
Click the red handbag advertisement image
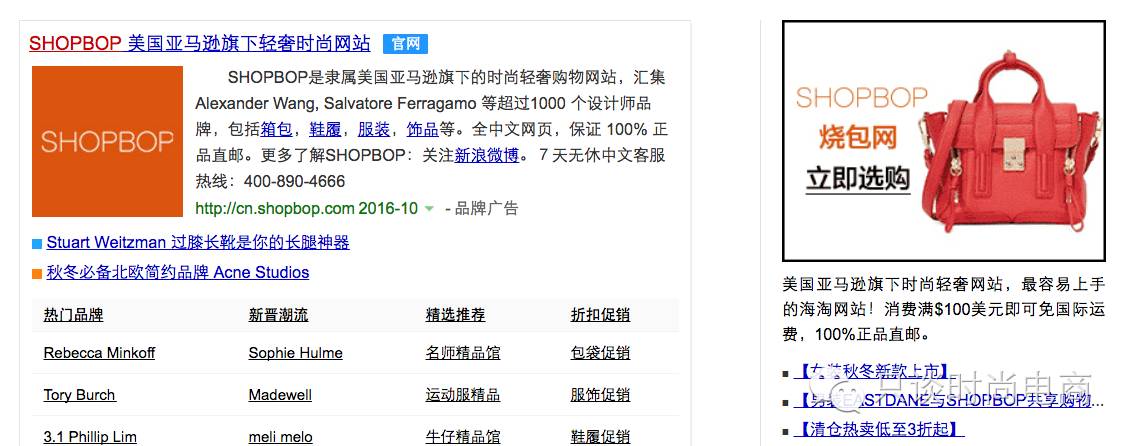[x=943, y=141]
